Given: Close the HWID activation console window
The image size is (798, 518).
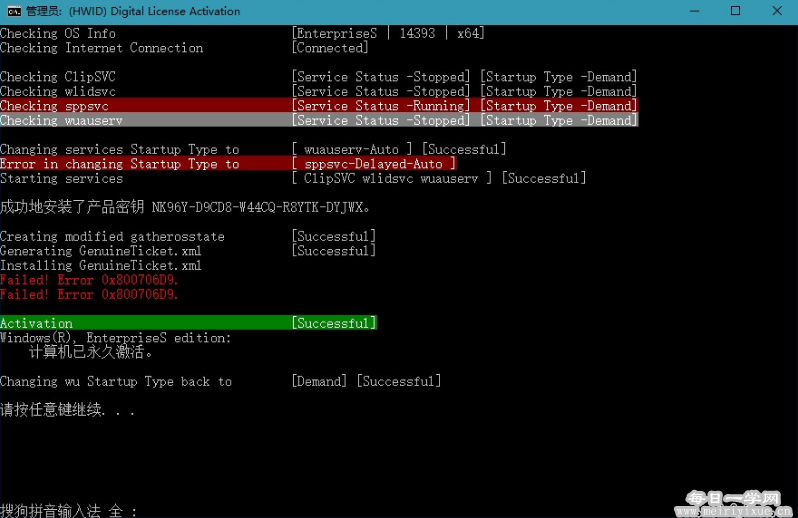Looking at the screenshot, I should (777, 11).
